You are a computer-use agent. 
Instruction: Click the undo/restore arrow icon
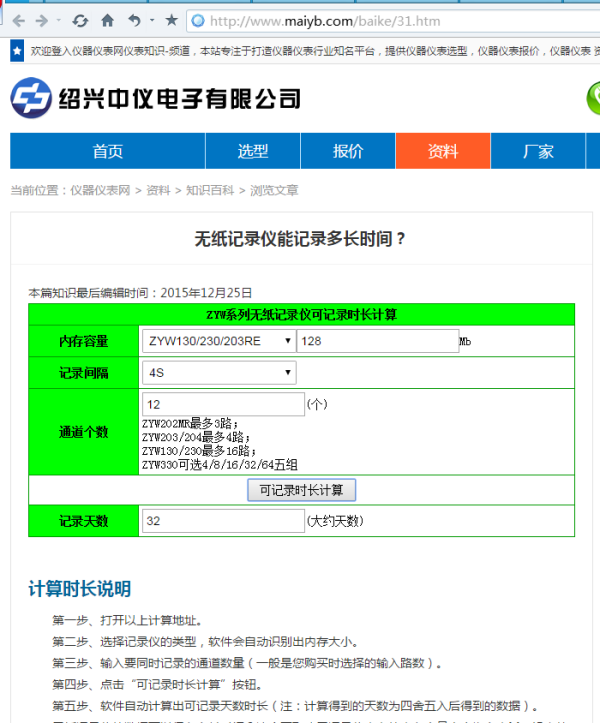[134, 20]
